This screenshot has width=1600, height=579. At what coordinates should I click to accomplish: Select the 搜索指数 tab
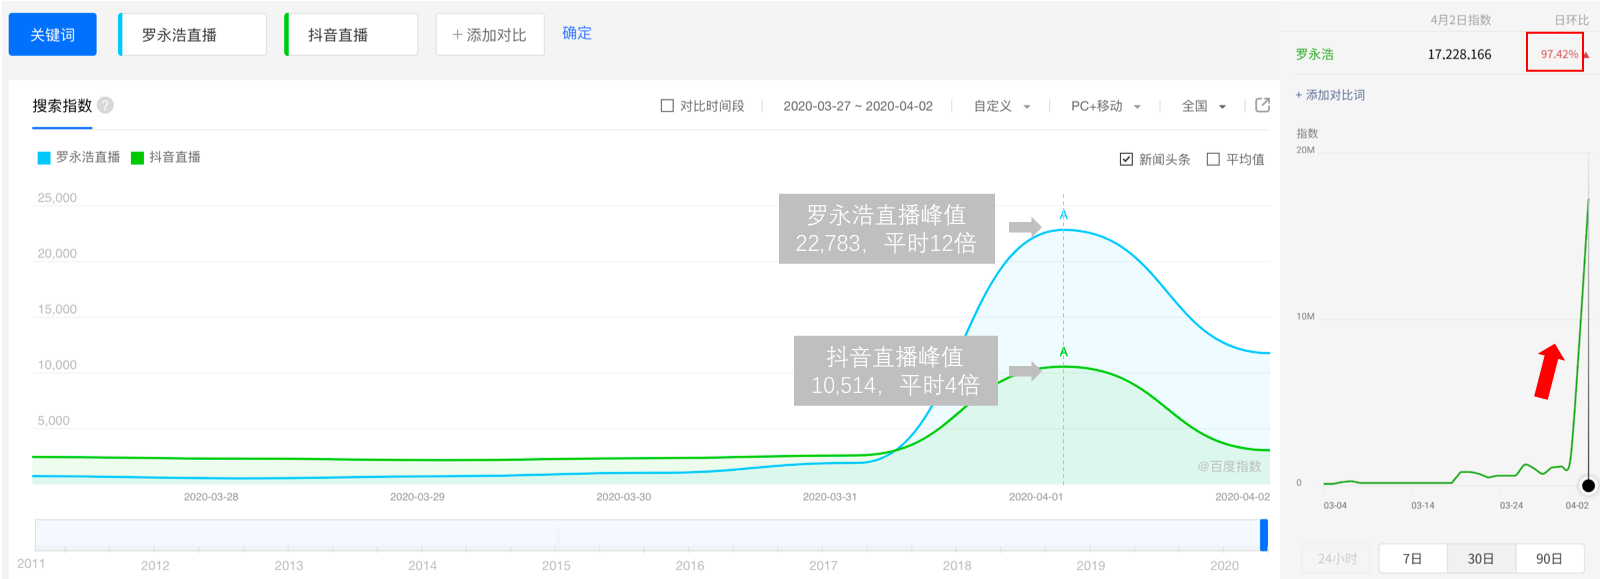[x=62, y=106]
